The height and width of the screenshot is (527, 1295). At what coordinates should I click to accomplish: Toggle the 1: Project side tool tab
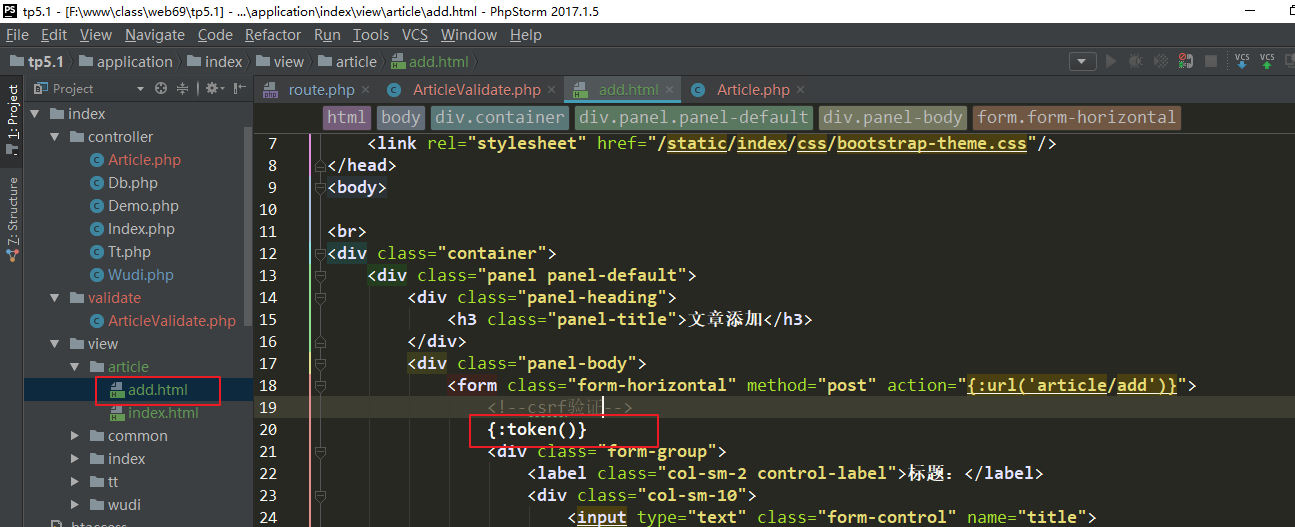coord(12,119)
